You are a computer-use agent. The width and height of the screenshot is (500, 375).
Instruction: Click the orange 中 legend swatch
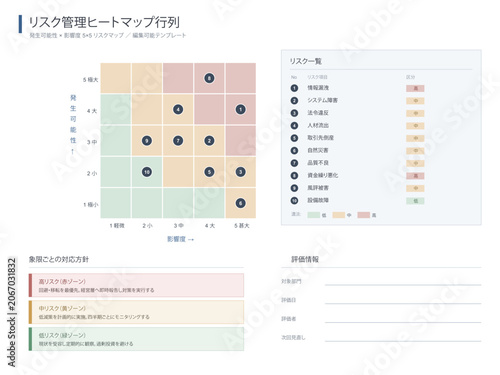(x=338, y=215)
